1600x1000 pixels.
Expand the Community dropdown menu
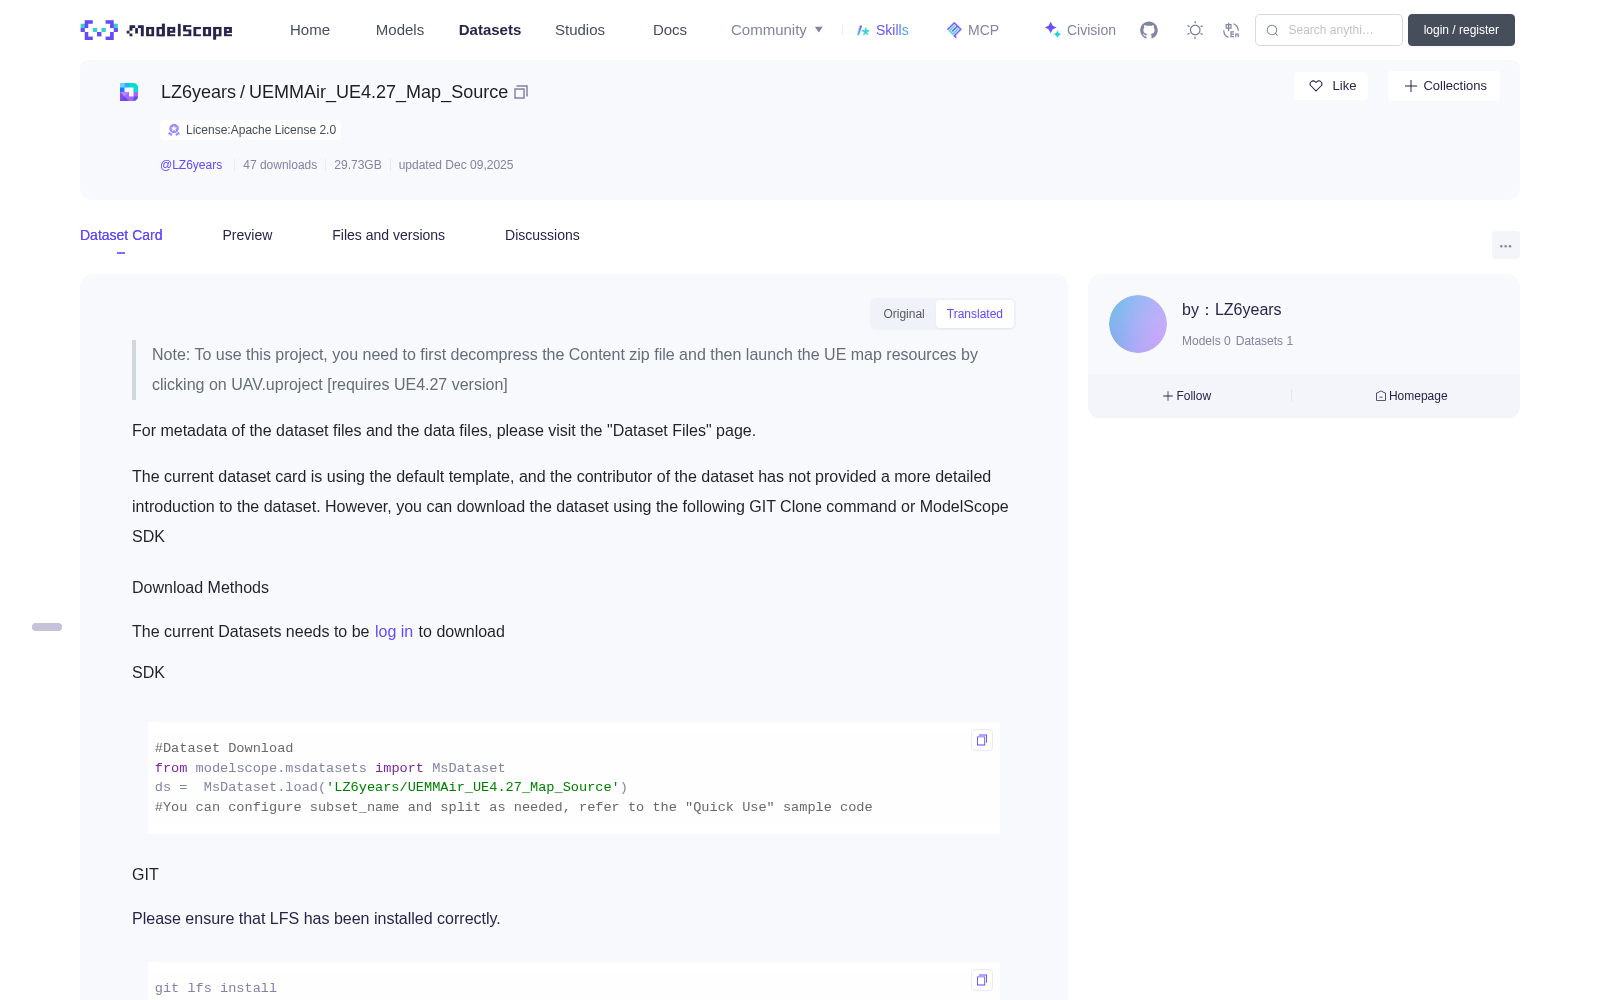(x=777, y=30)
